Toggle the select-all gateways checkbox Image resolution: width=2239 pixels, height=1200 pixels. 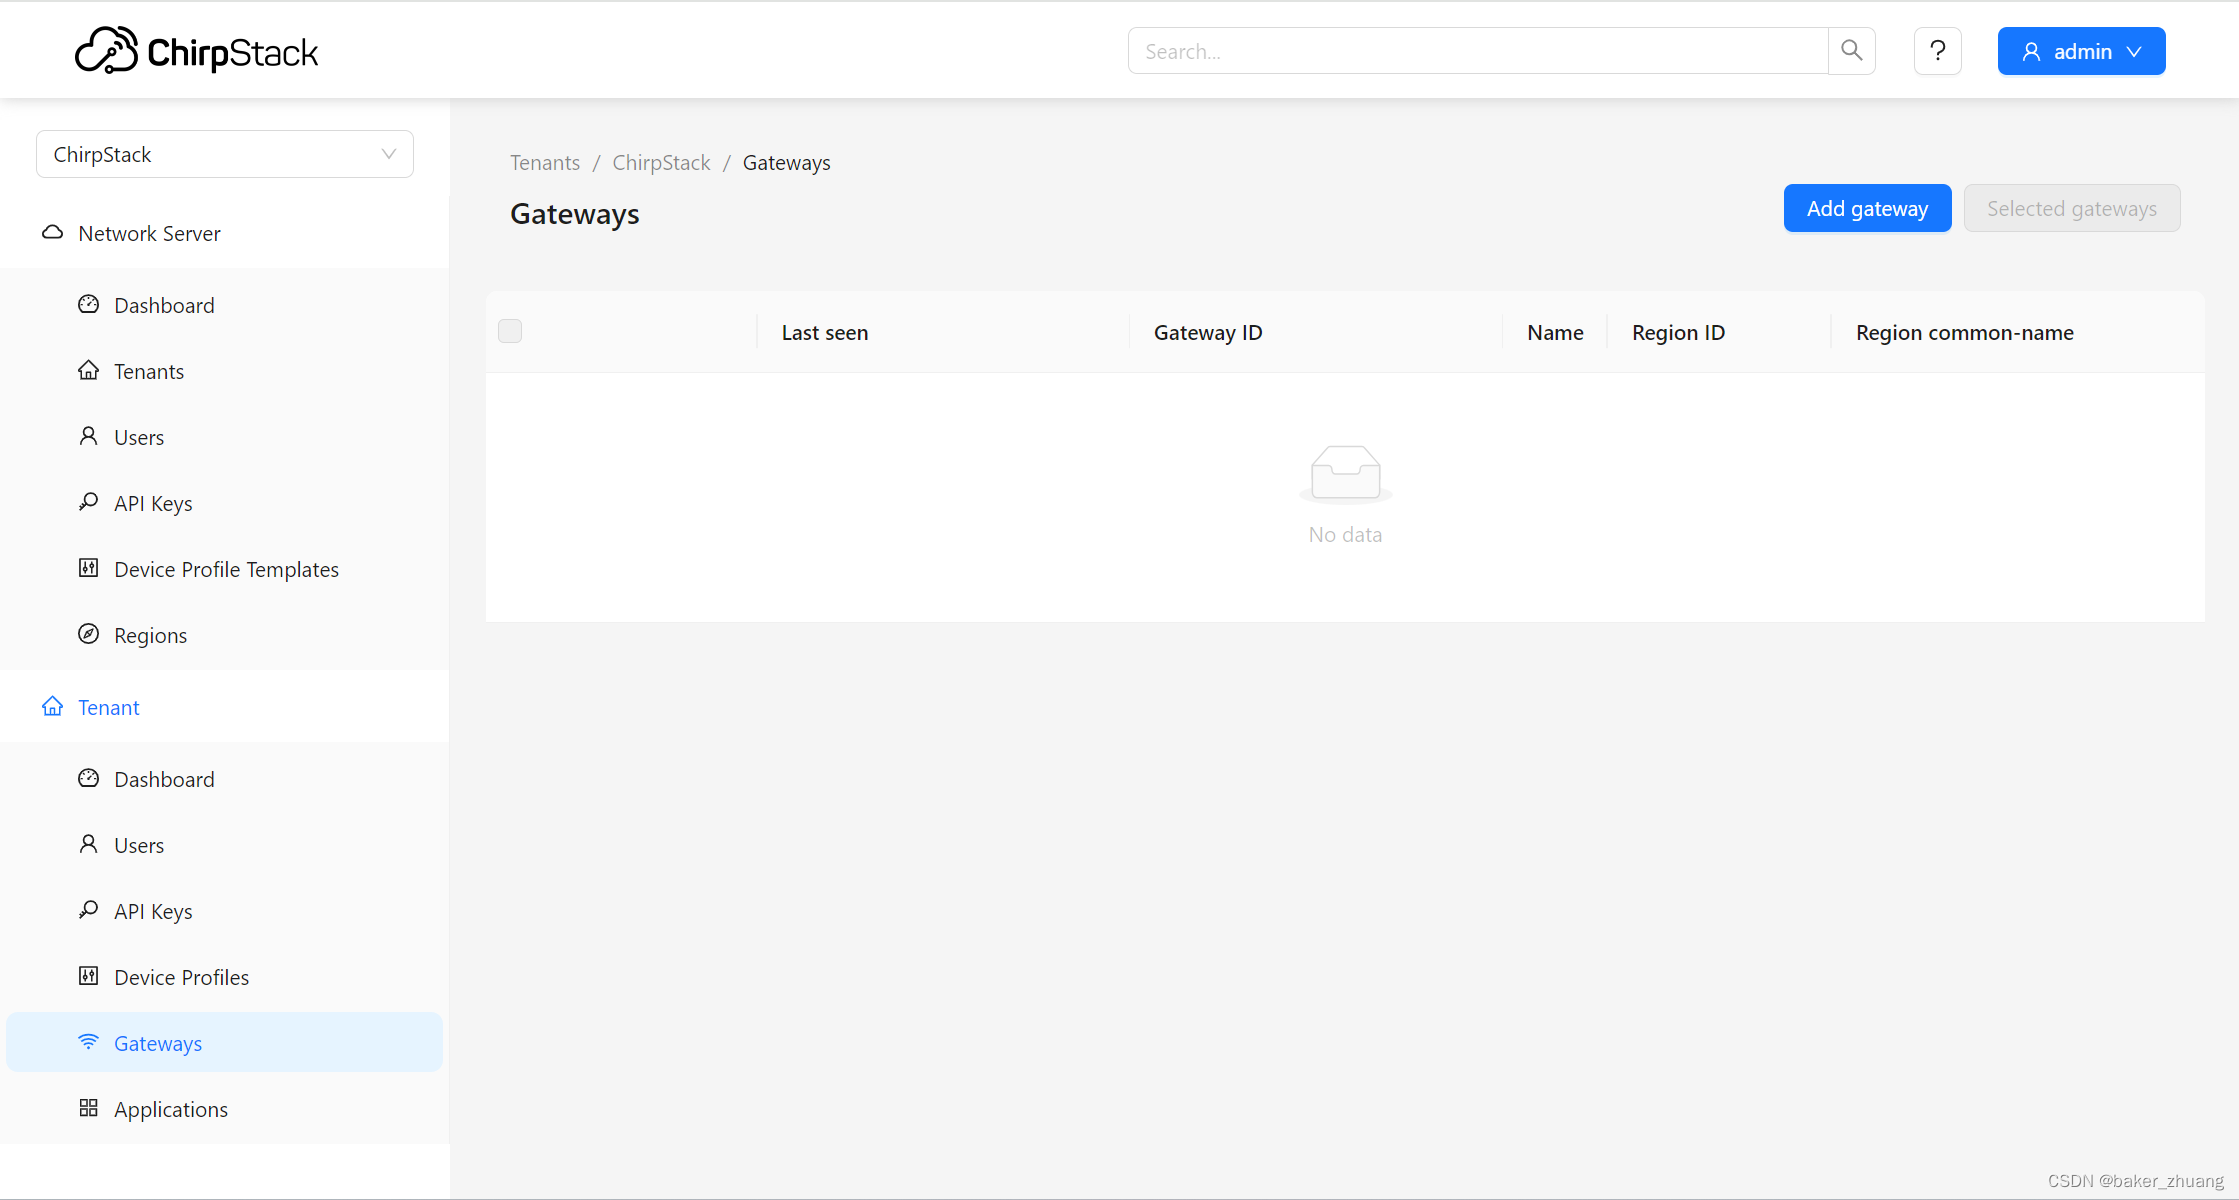click(x=510, y=331)
